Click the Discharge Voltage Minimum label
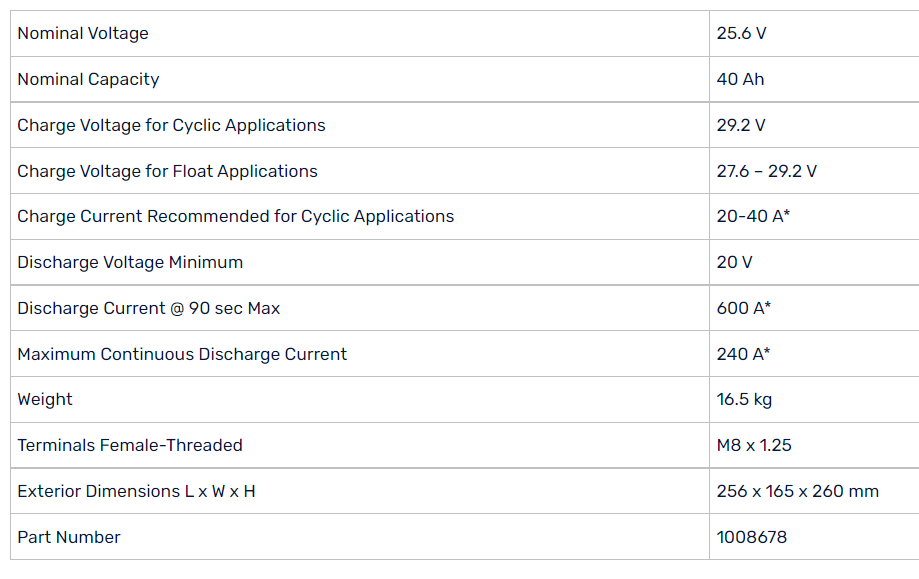The width and height of the screenshot is (919, 579). point(130,263)
